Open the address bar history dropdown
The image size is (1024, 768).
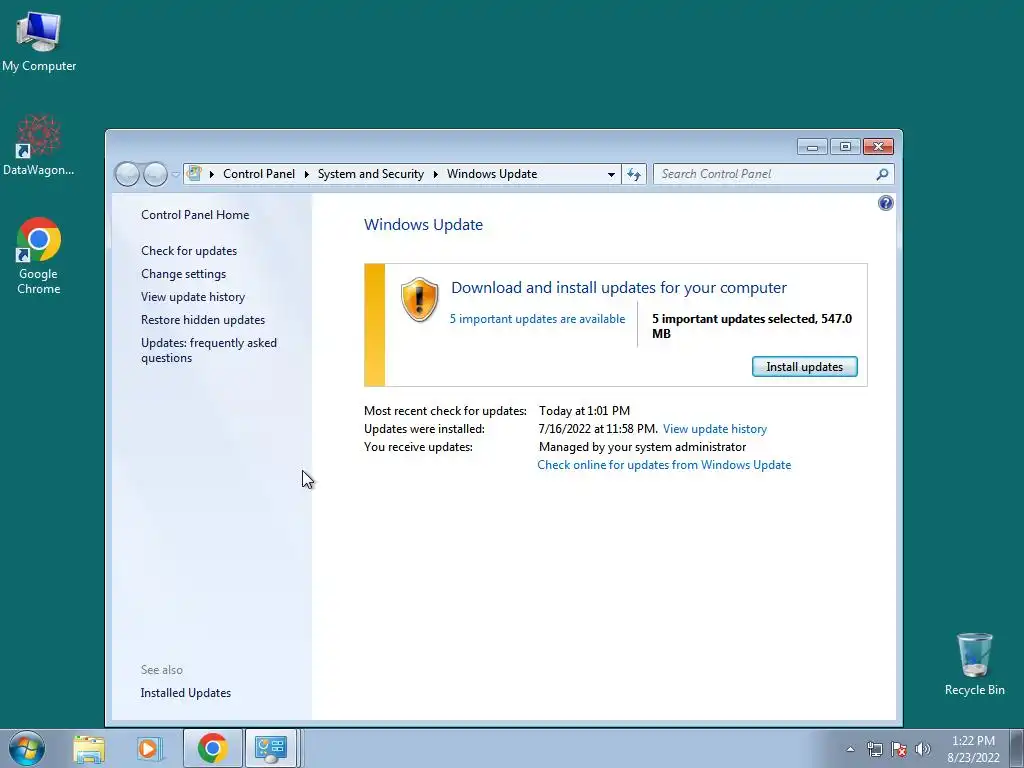point(611,174)
